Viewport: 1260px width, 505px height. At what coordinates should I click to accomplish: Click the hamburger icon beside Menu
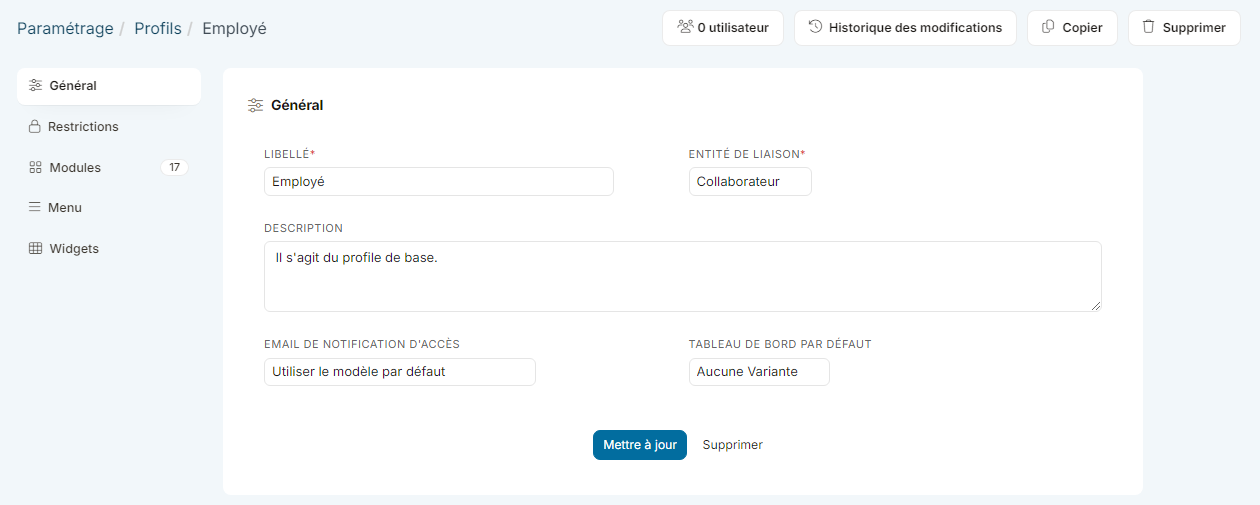tap(35, 207)
